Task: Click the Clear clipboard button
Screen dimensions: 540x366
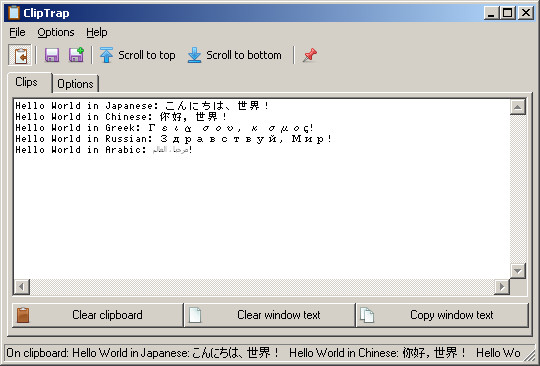Action: pos(97,315)
